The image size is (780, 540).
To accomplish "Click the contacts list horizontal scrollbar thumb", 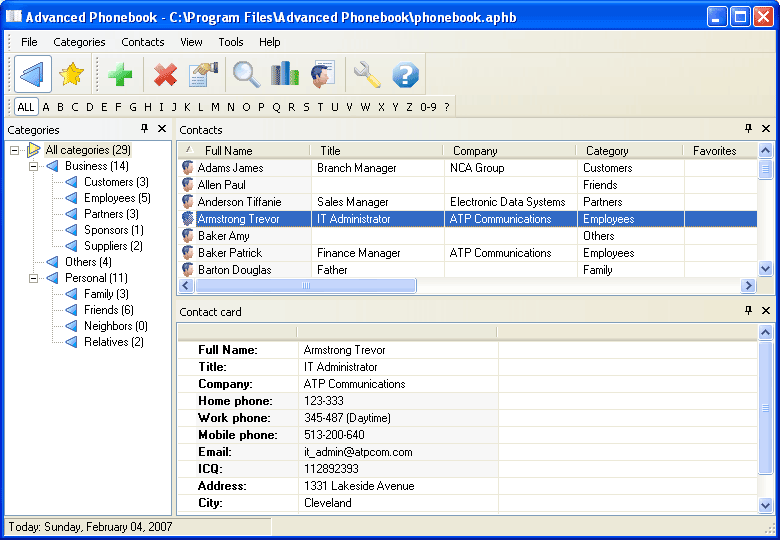I will click(x=305, y=286).
